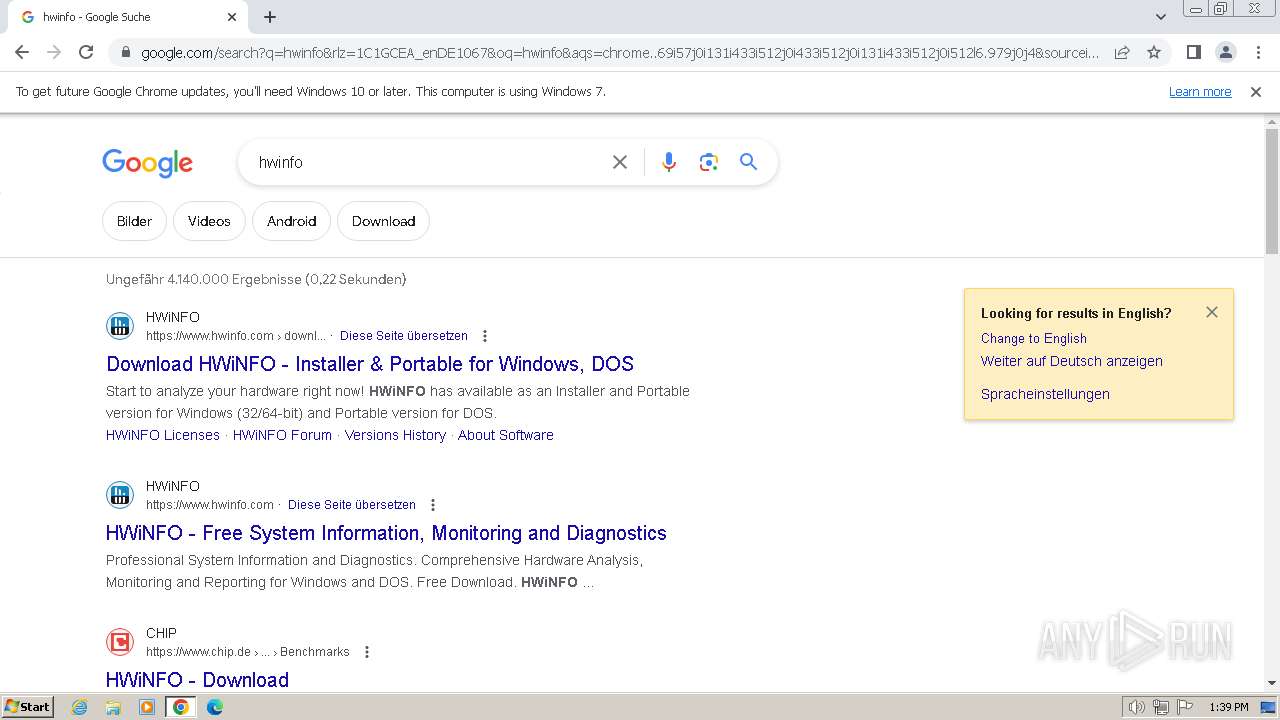The height and width of the screenshot is (720, 1280).
Task: Open the CHIP HWiNFO - Download result
Action: 197,680
